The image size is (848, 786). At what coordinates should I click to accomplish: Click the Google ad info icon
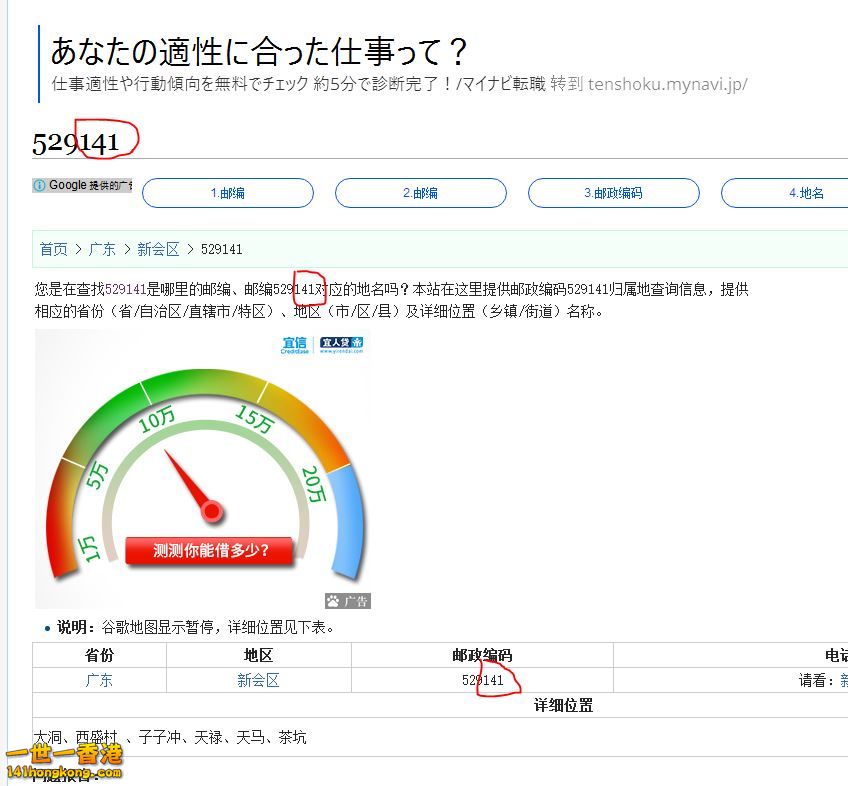(x=39, y=185)
